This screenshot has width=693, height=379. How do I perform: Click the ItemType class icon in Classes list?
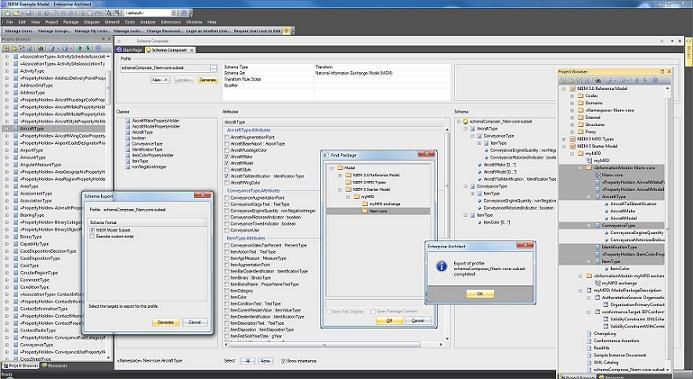point(128,161)
